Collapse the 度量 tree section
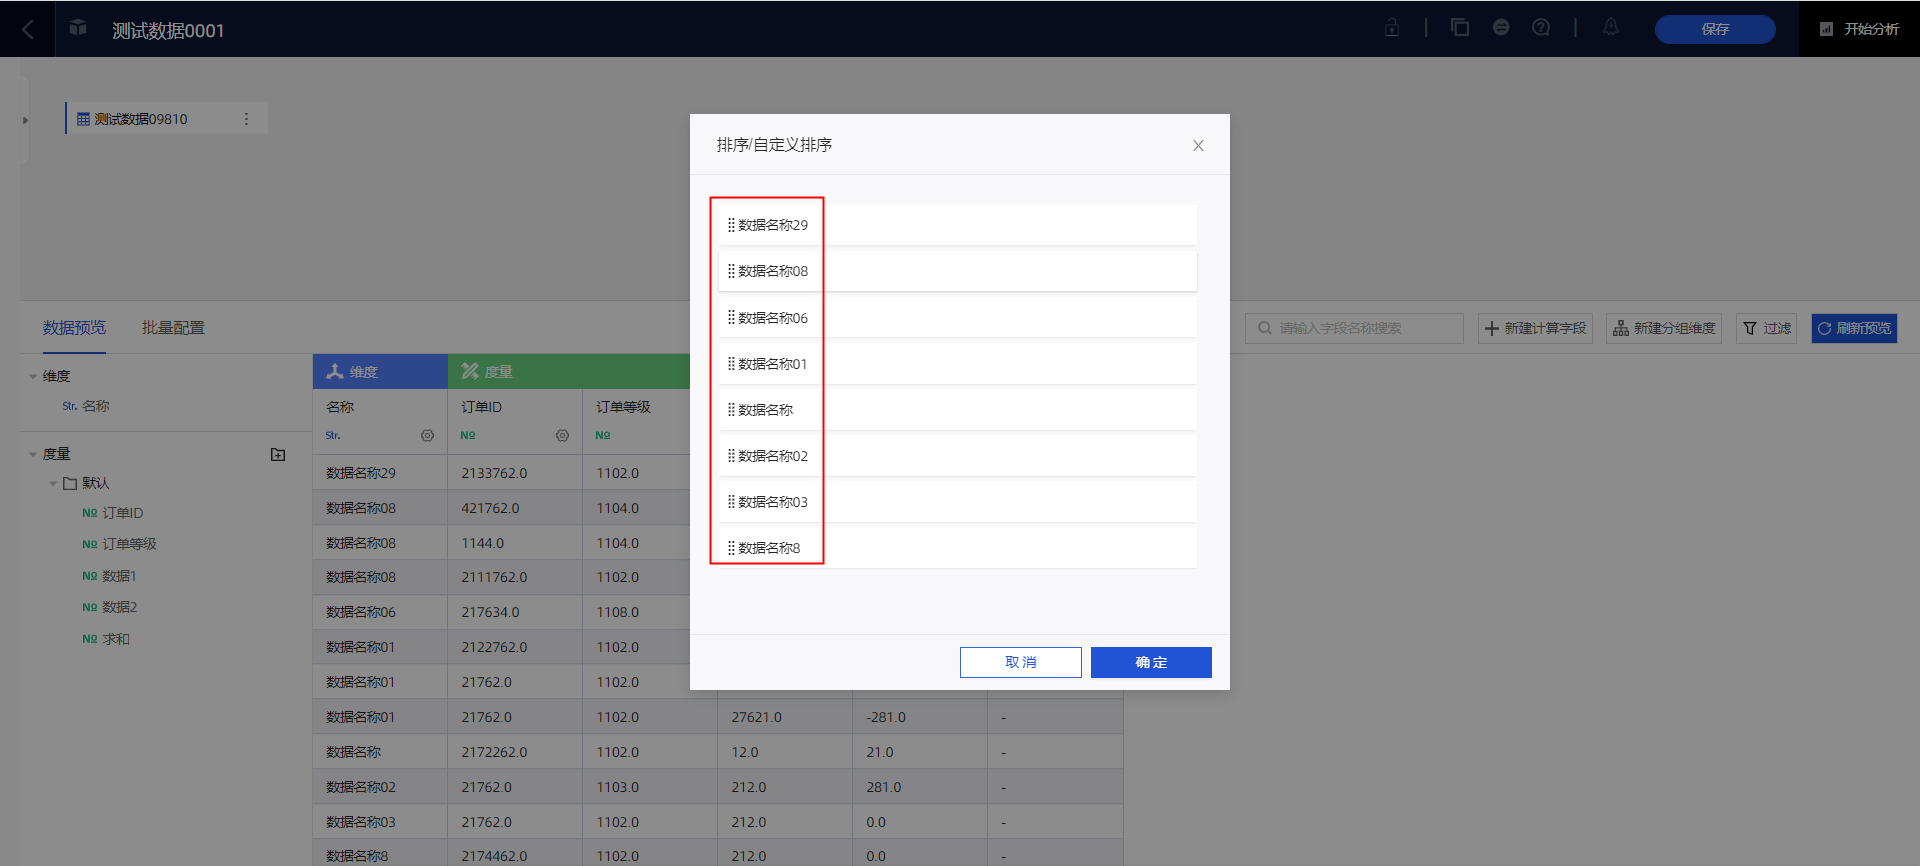 (x=33, y=455)
